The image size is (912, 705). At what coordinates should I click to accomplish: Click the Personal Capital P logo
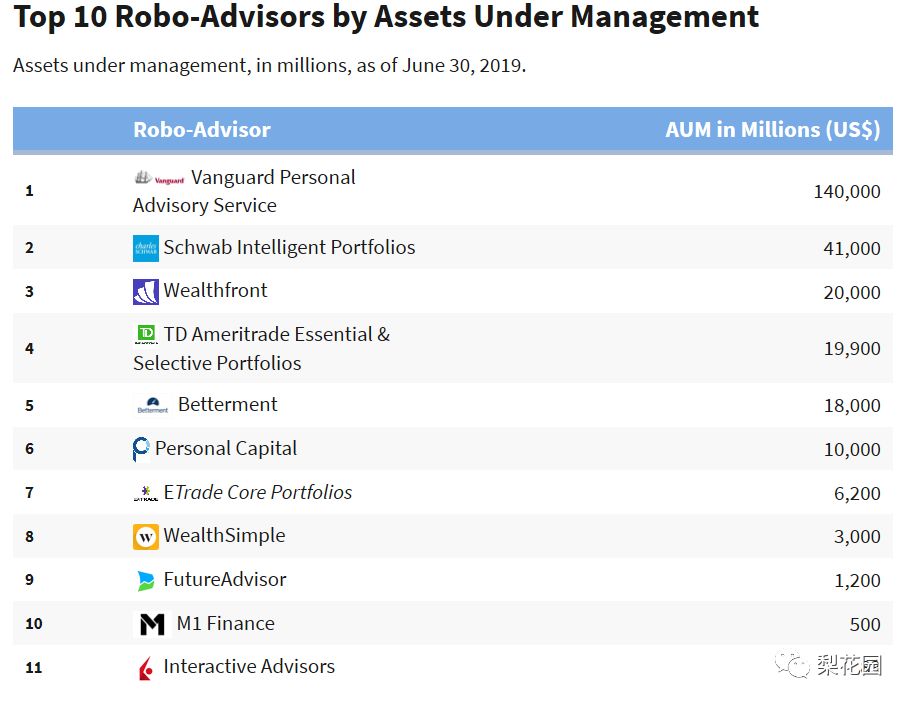pyautogui.click(x=141, y=449)
